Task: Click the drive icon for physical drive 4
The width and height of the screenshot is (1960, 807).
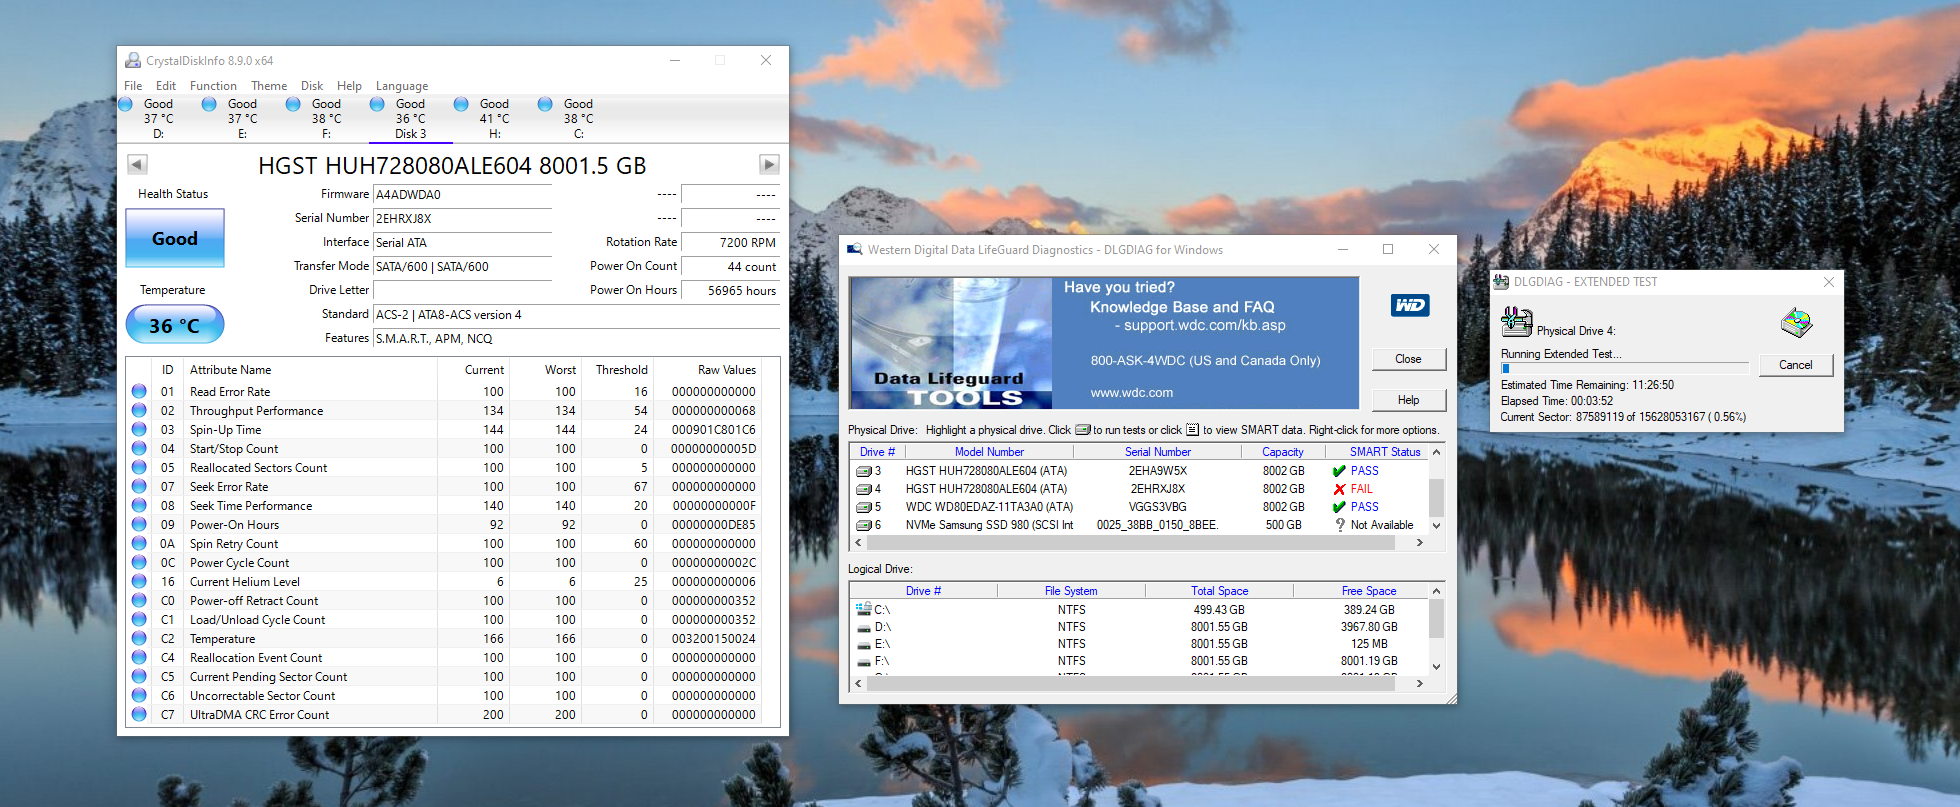Action: point(864,489)
